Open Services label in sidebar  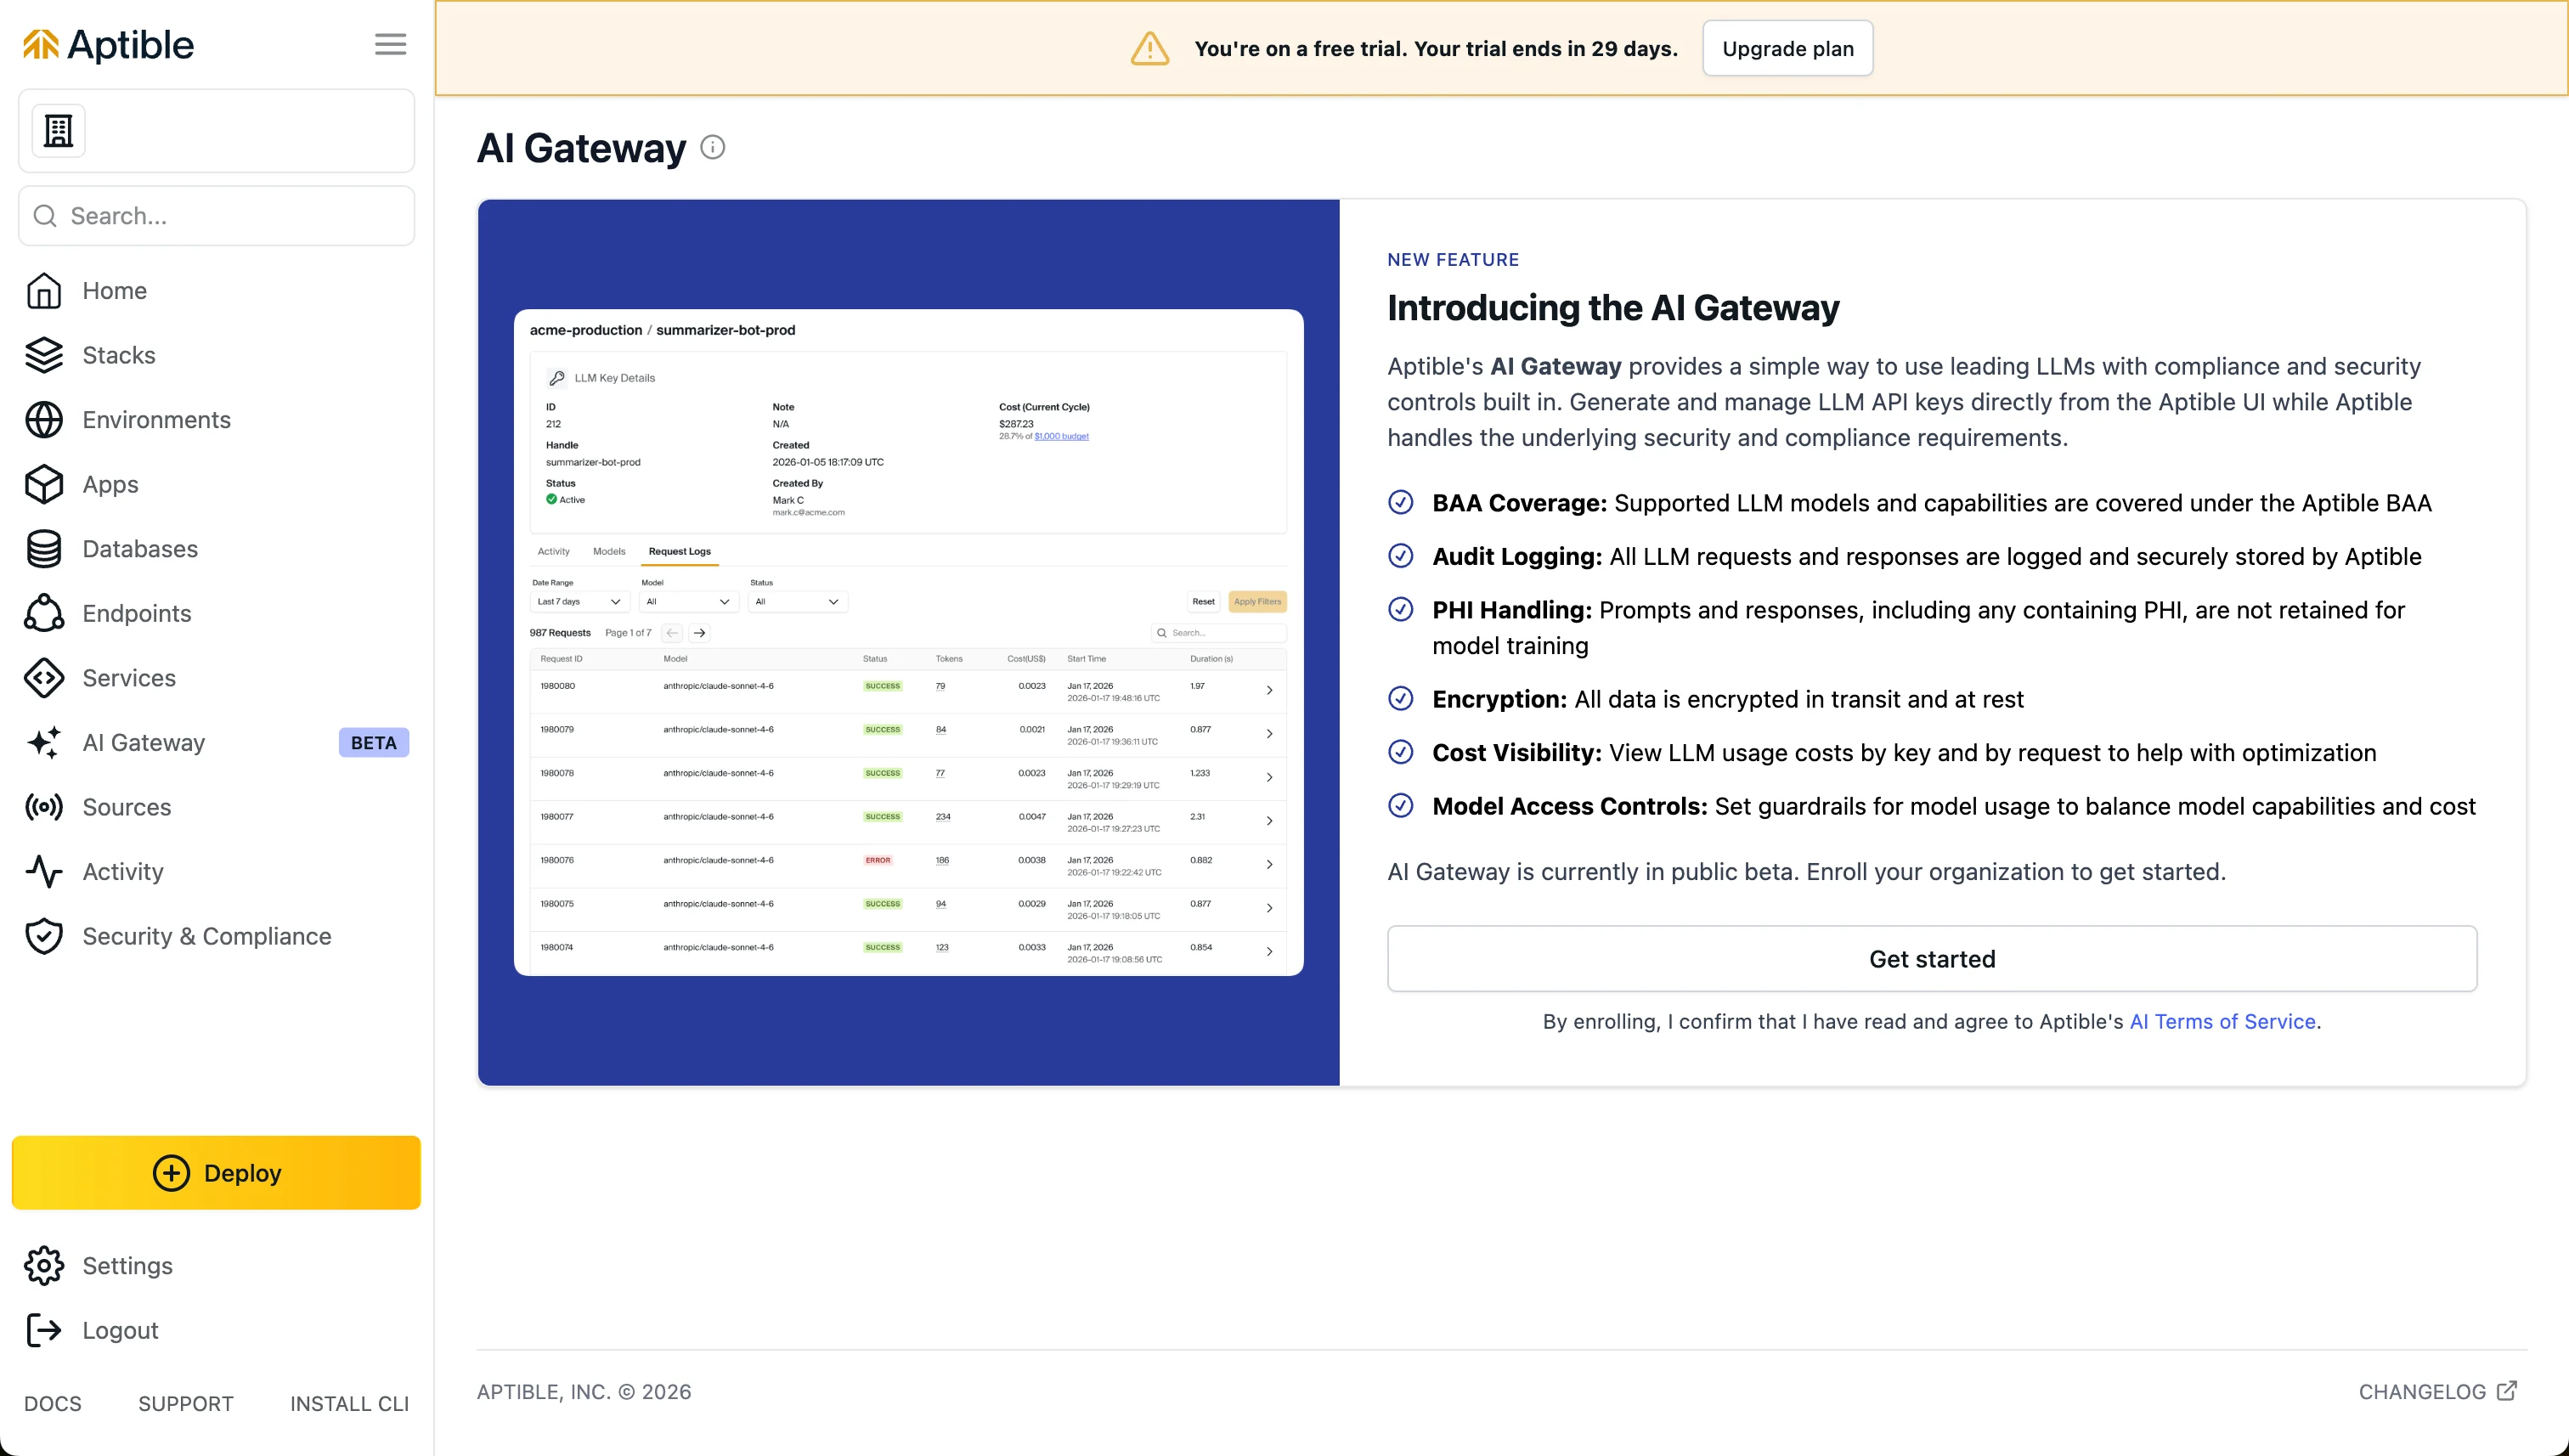tap(129, 678)
